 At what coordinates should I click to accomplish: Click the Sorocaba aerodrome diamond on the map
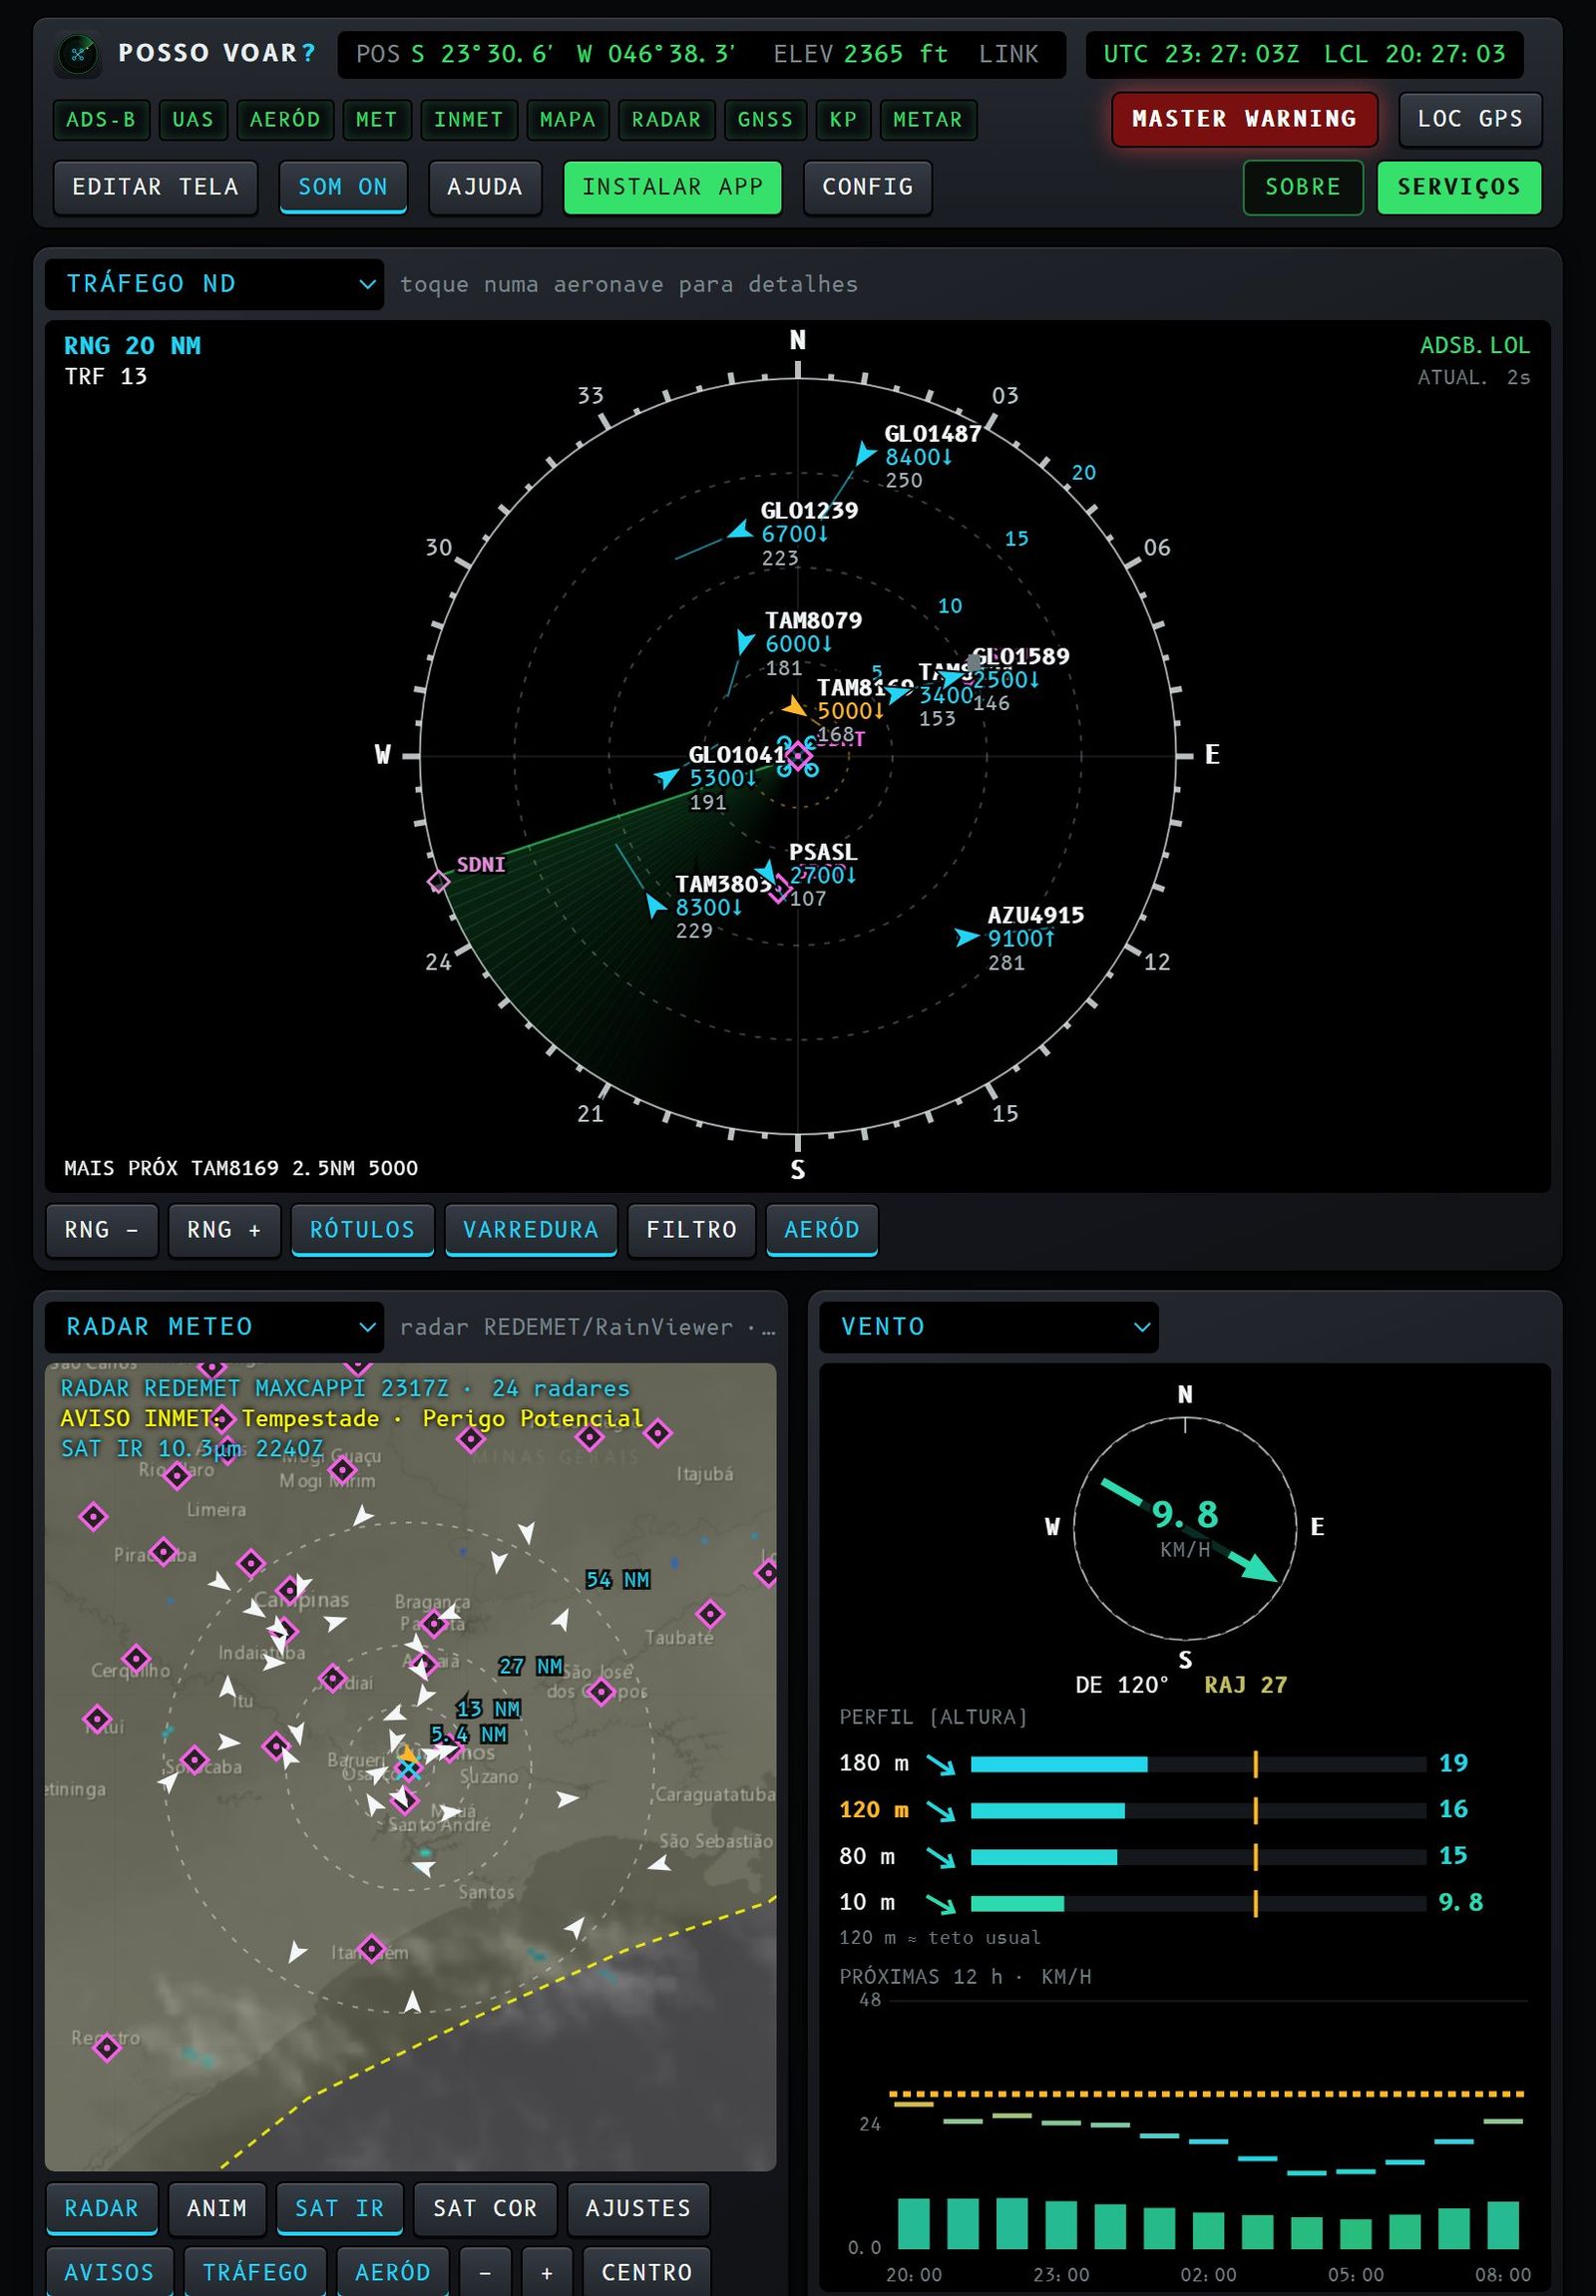195,1759
